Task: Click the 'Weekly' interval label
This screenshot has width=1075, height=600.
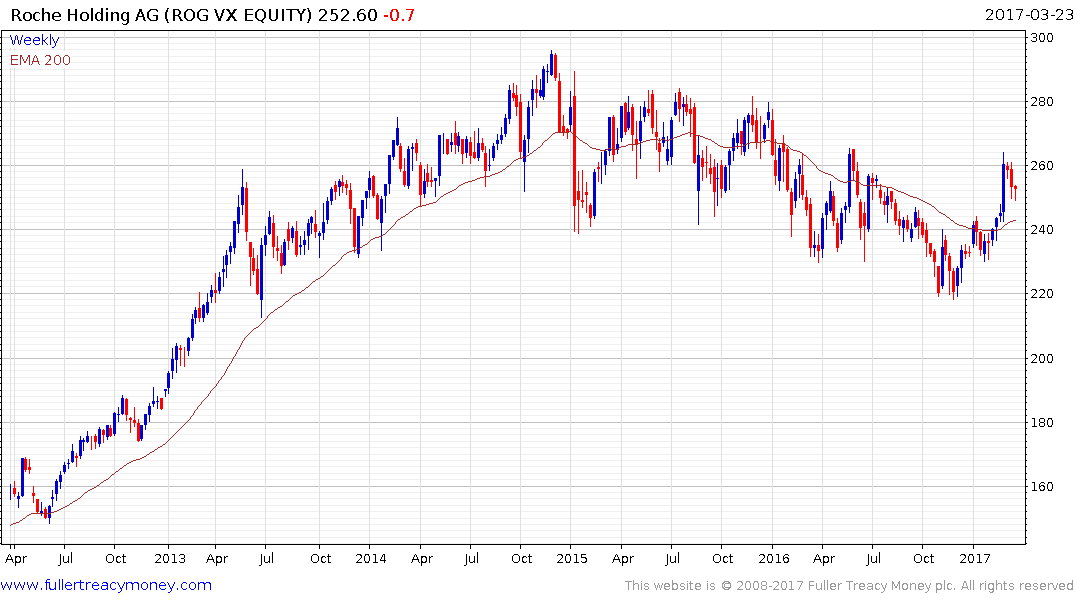Action: 34,40
